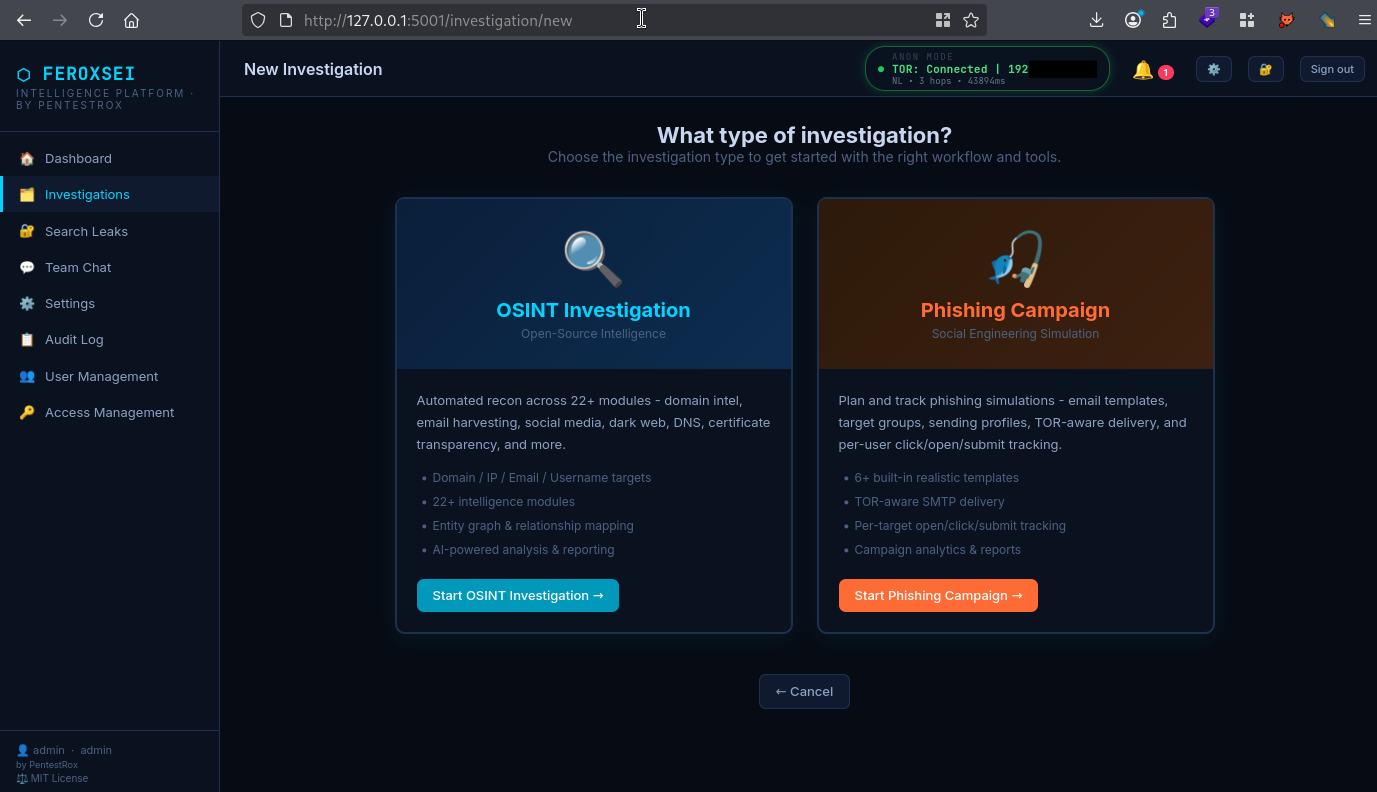This screenshot has height=792, width=1377.
Task: Click the pencil extension icon
Action: click(1327, 20)
